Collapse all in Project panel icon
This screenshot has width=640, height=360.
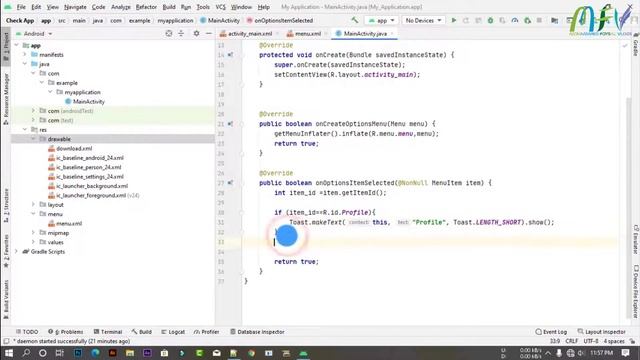click(x=181, y=33)
